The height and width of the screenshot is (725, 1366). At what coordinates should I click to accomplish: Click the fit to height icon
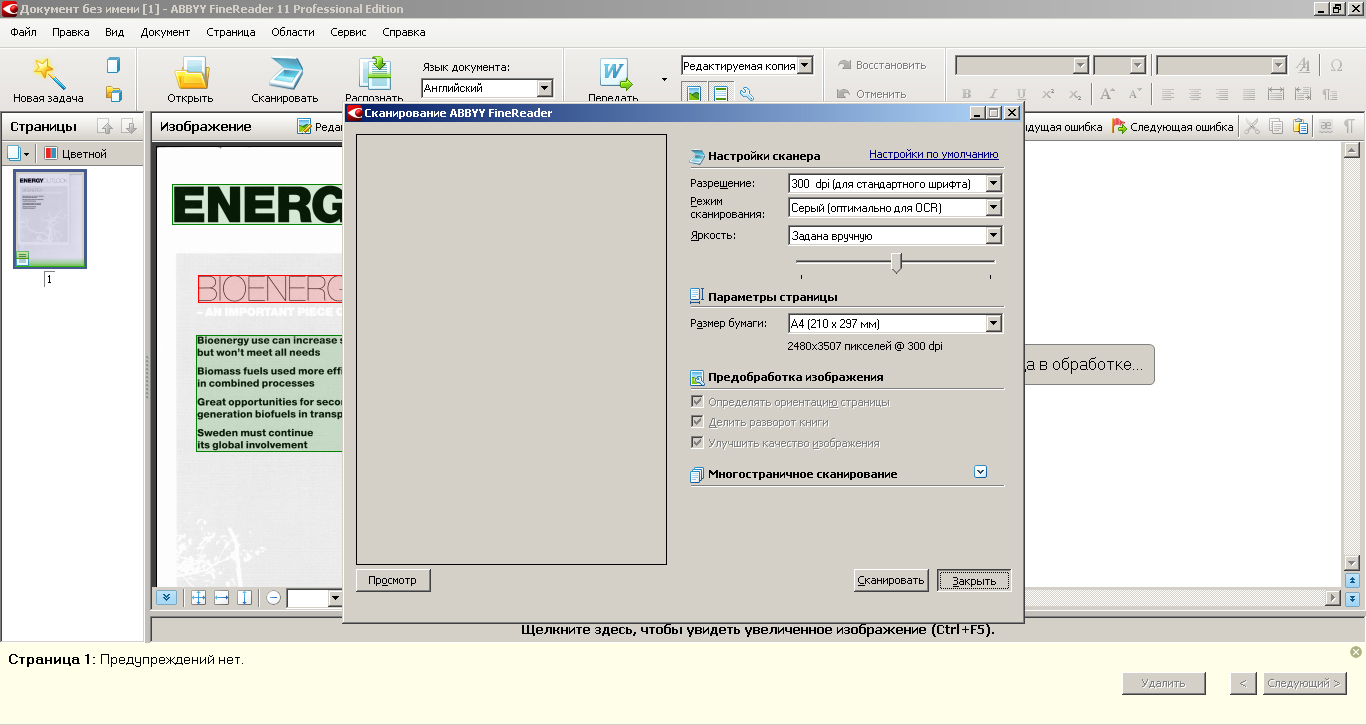244,597
